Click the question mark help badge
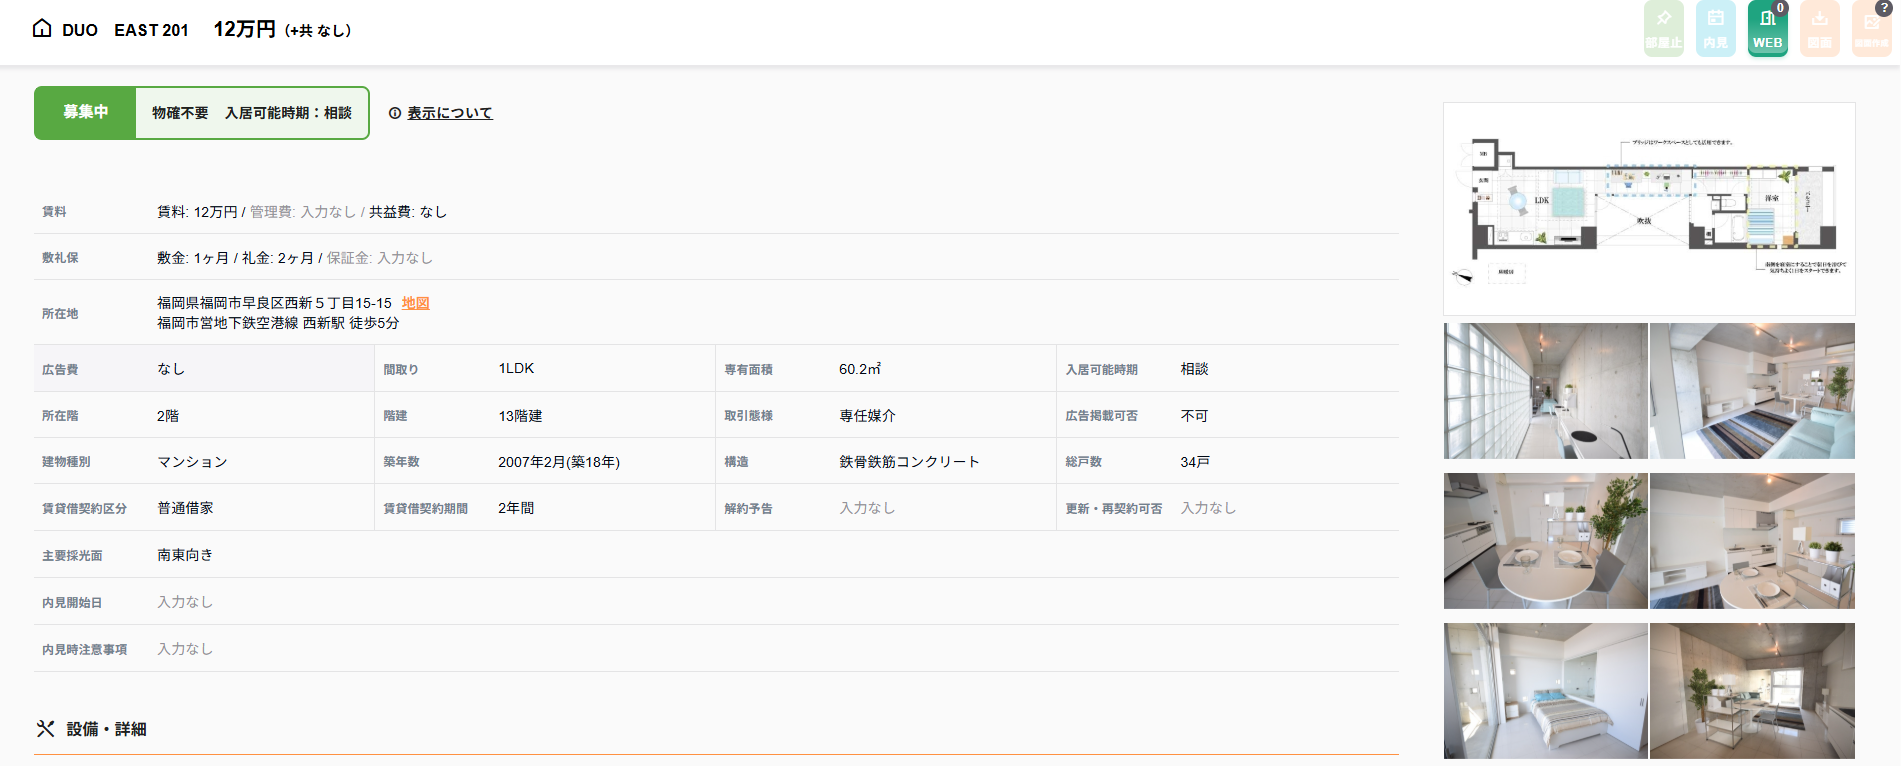This screenshot has width=1901, height=766. point(1883,8)
